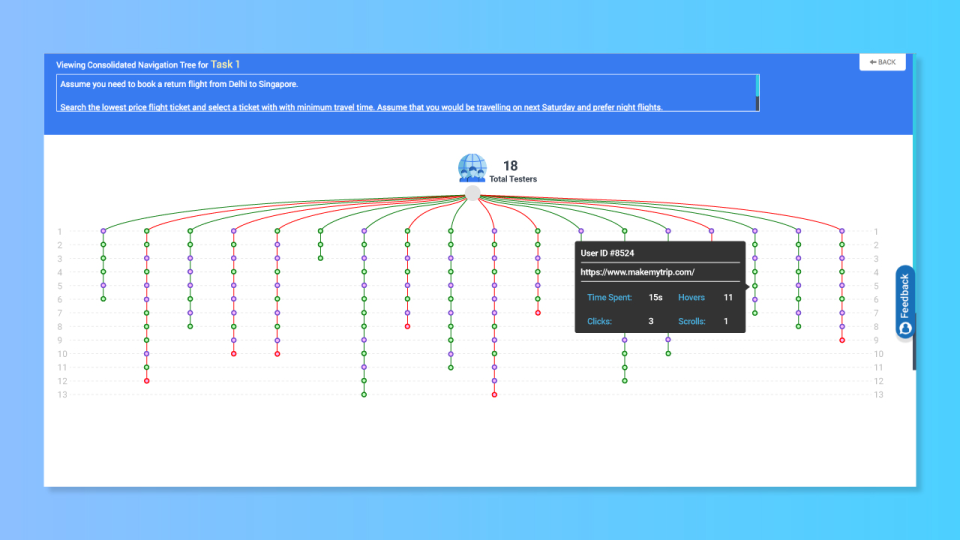The height and width of the screenshot is (540, 960).
Task: Click 'User ID #8524' in the tooltip
Action: pyautogui.click(x=607, y=253)
